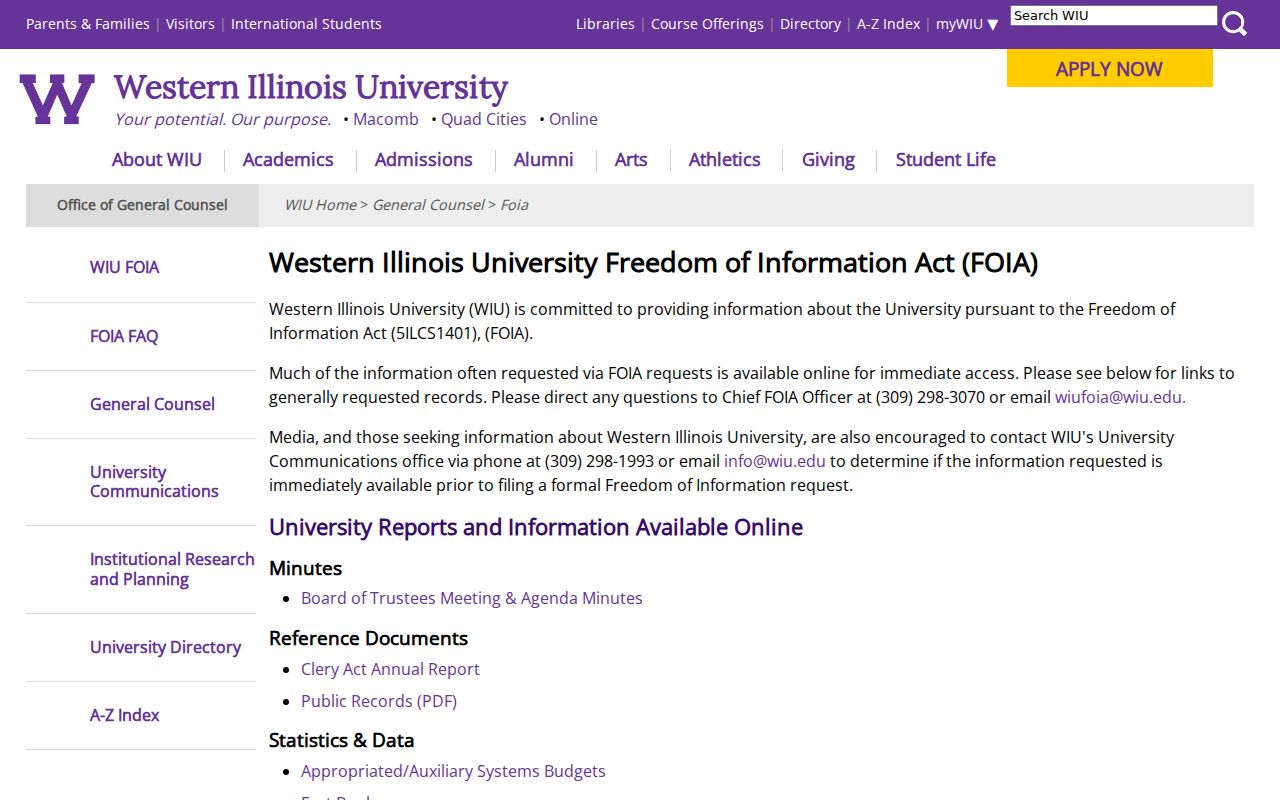The height and width of the screenshot is (800, 1280).
Task: Open University Directory sidebar link
Action: pyautogui.click(x=165, y=647)
